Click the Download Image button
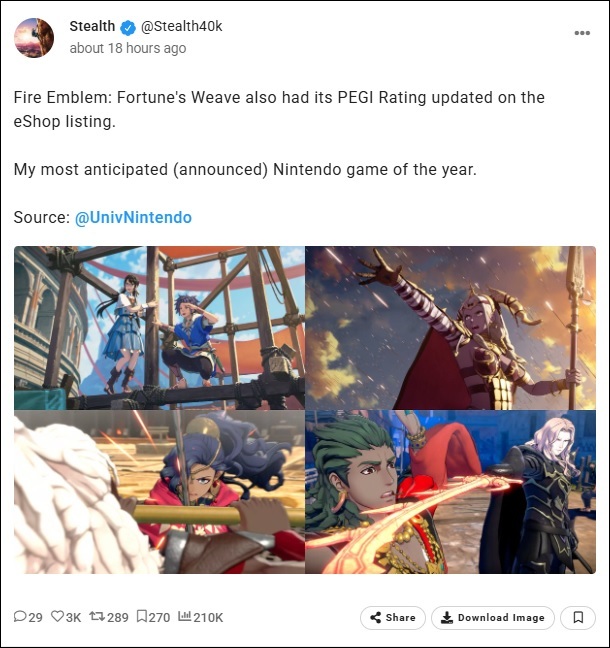Viewport: 610px width, 648px height. coord(493,618)
